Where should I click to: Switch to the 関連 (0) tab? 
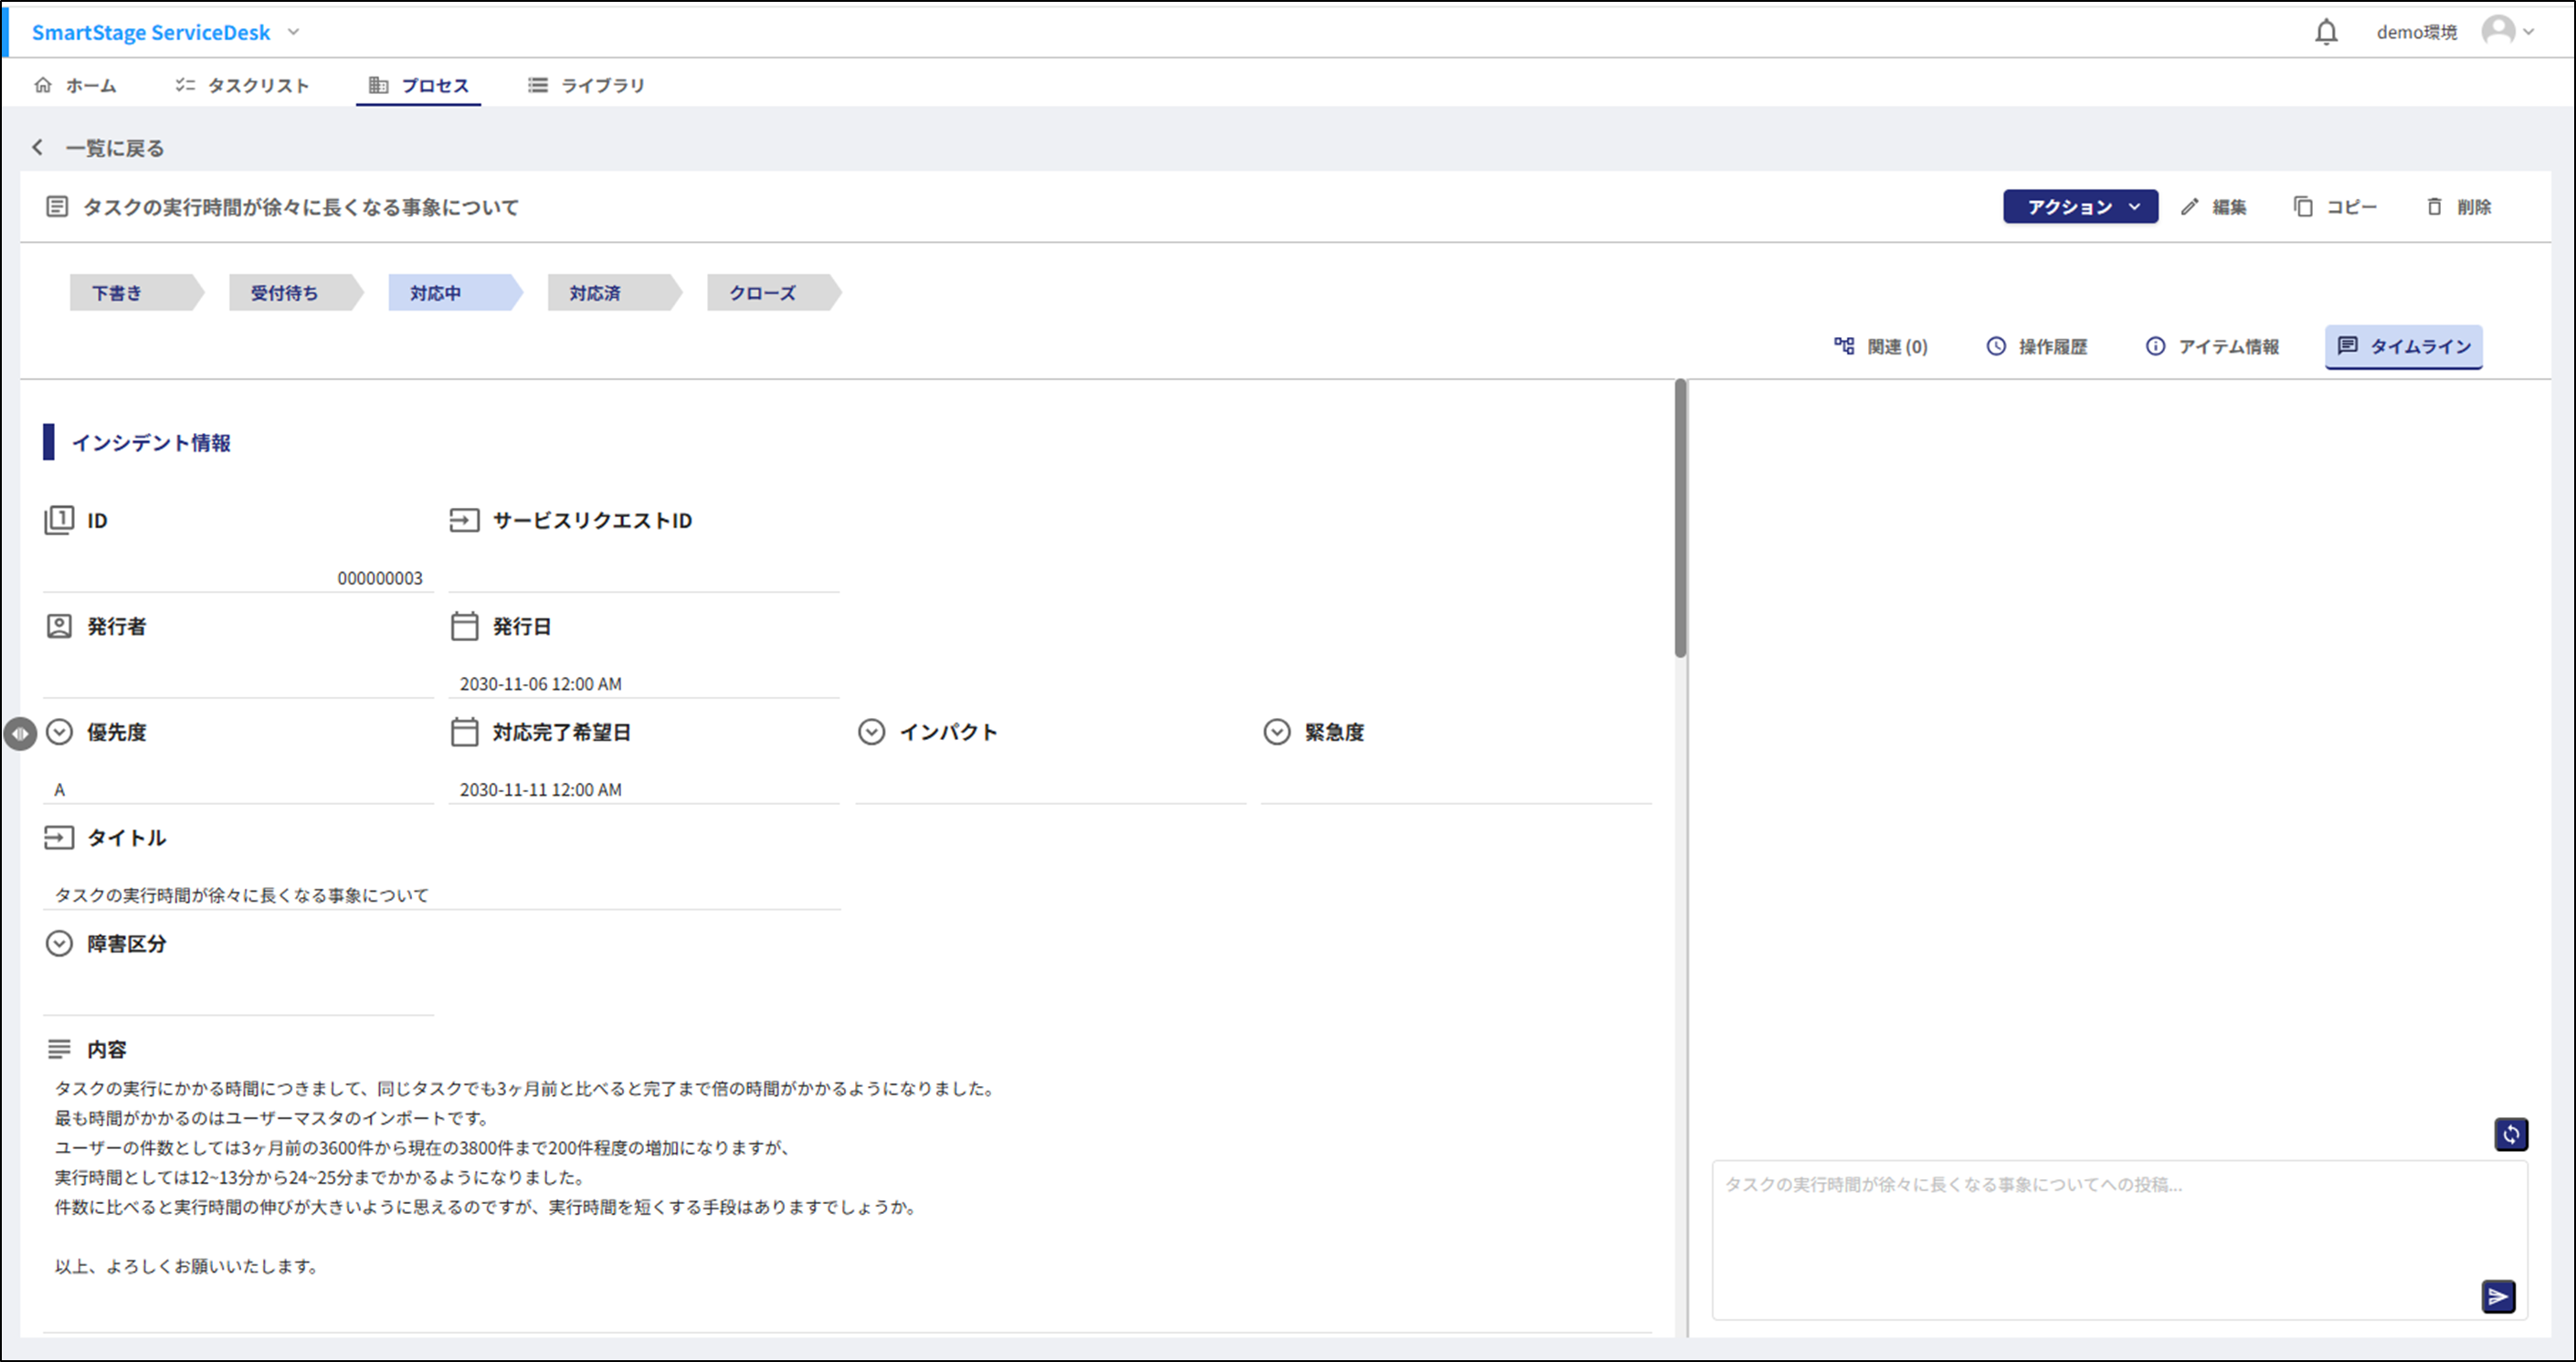coord(1881,346)
